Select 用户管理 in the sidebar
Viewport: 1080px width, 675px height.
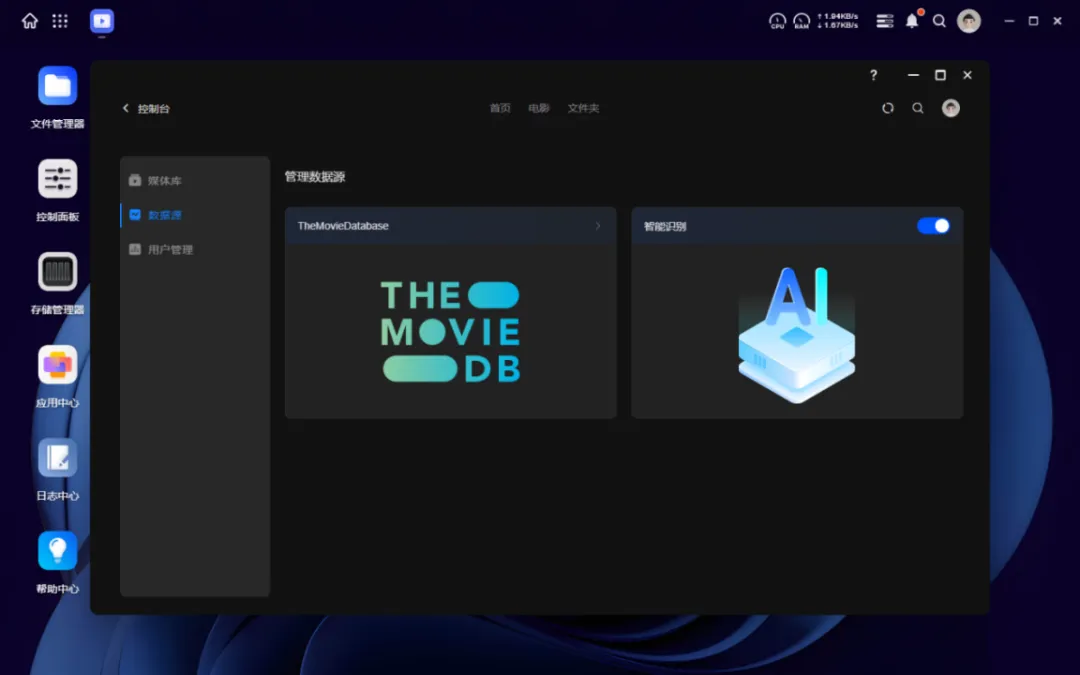[x=170, y=250]
